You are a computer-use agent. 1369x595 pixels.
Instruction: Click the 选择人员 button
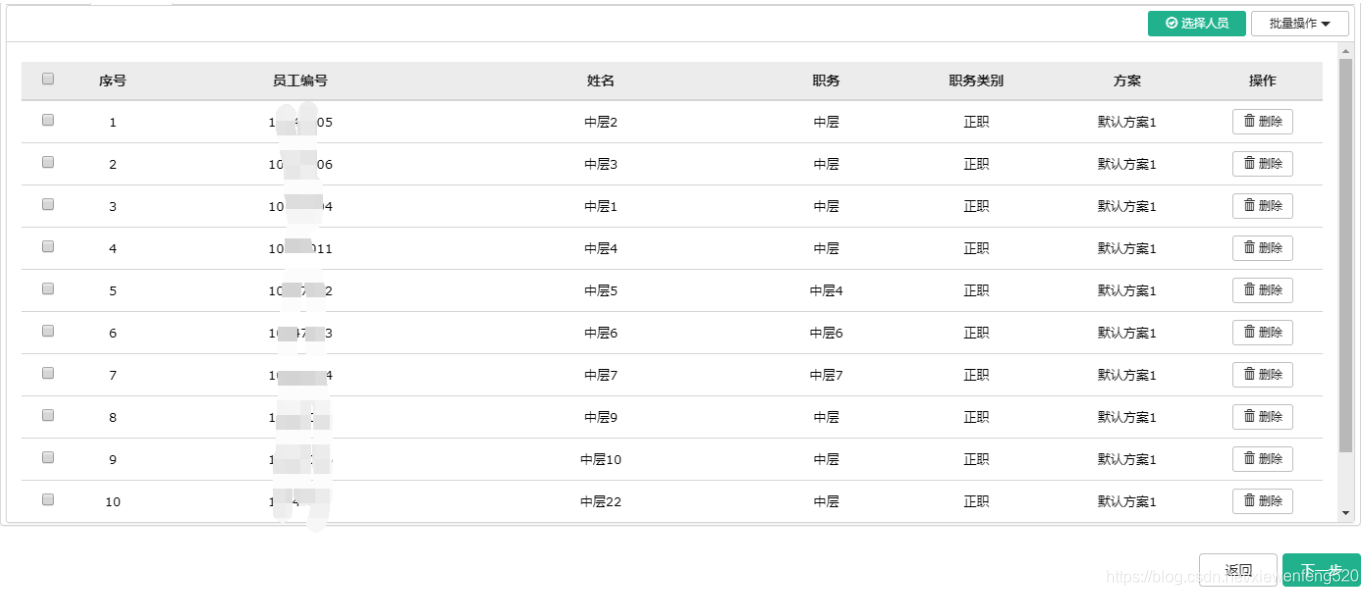point(1196,23)
